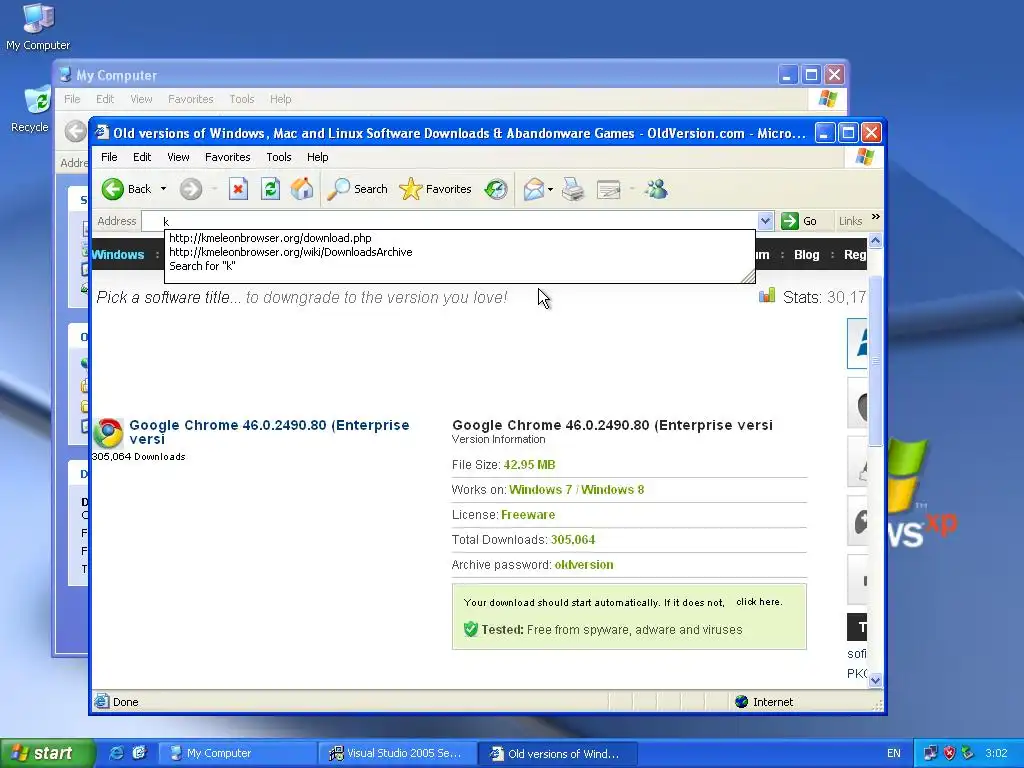The image size is (1024, 768).
Task: Print the page with the printer icon
Action: pyautogui.click(x=573, y=189)
